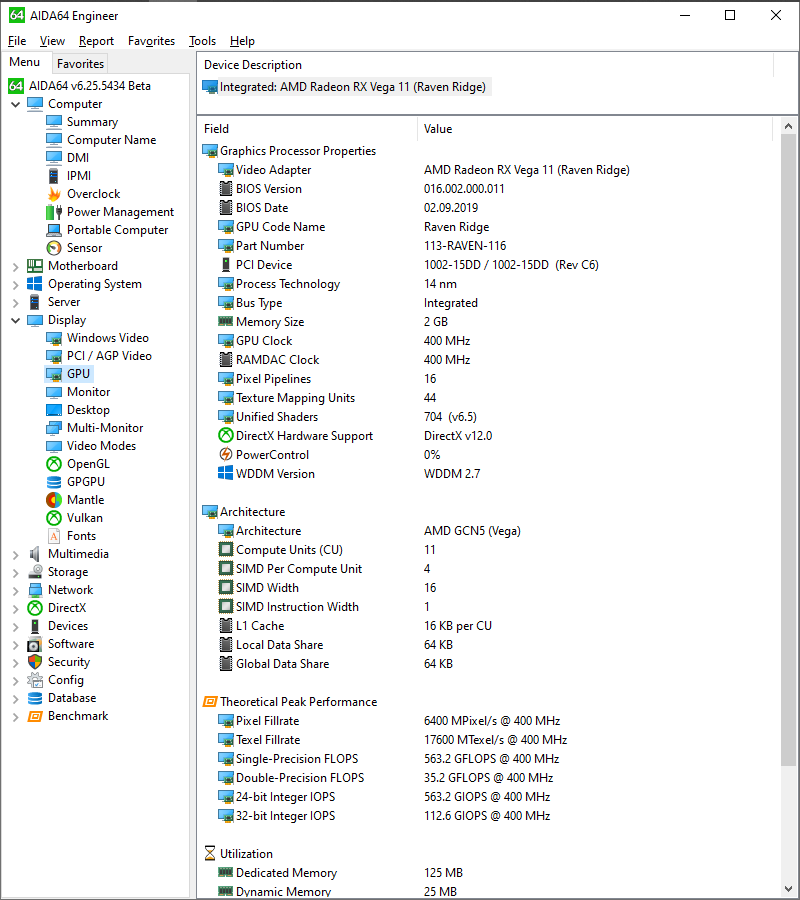The width and height of the screenshot is (800, 900).
Task: Click the OpenGL Xbox-style icon
Action: (x=54, y=464)
